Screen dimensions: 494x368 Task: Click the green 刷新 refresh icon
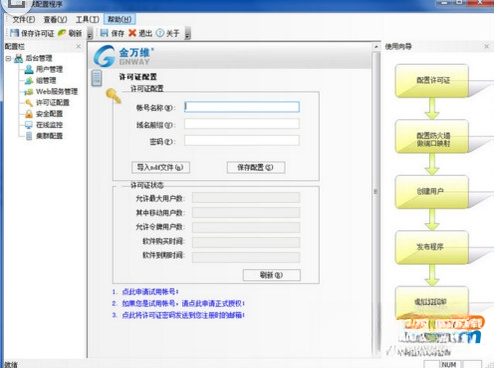62,33
